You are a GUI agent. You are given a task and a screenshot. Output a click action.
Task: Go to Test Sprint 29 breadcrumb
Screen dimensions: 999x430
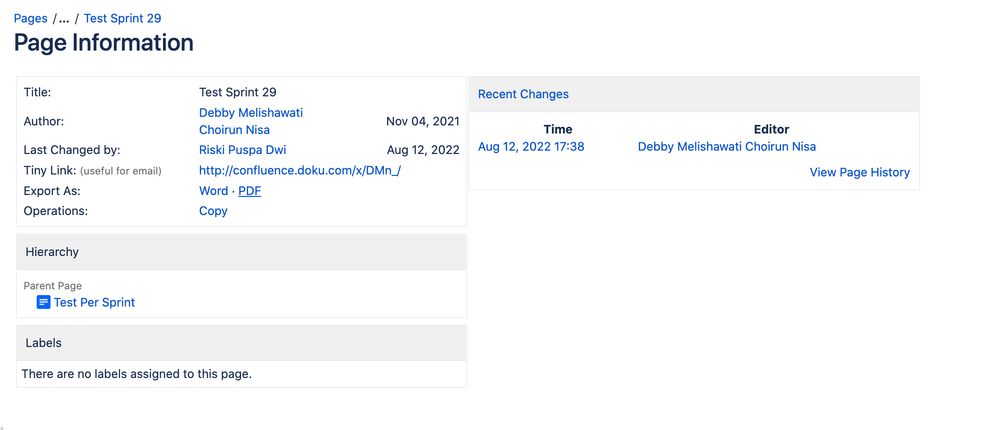[122, 18]
